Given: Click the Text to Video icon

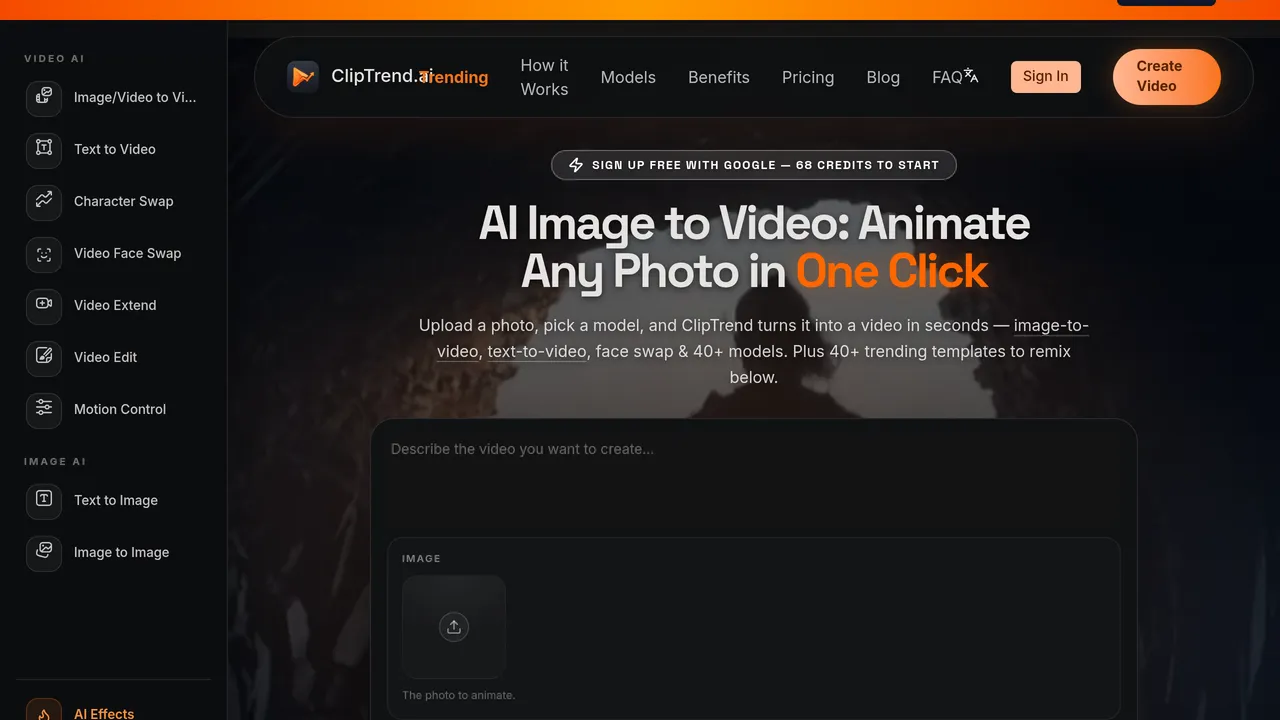Looking at the screenshot, I should coord(44,149).
